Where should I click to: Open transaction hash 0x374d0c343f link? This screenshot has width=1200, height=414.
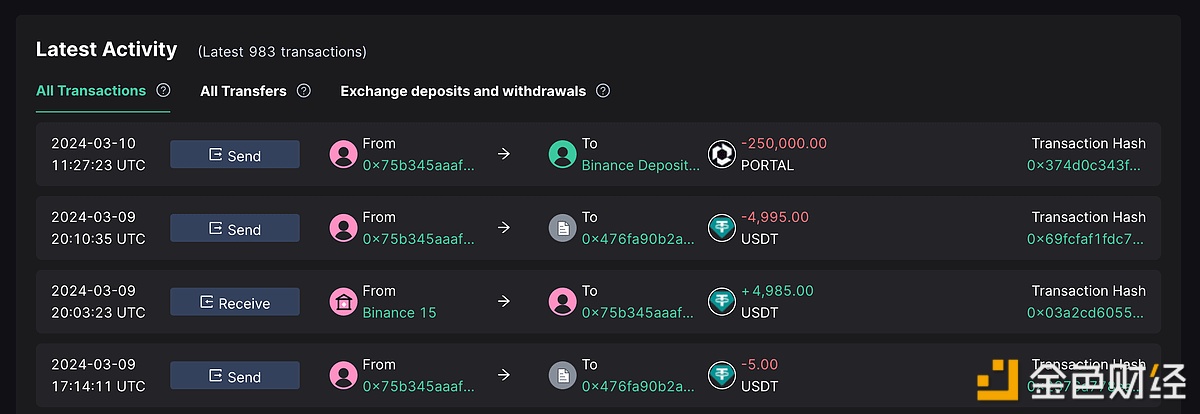tap(1086, 165)
